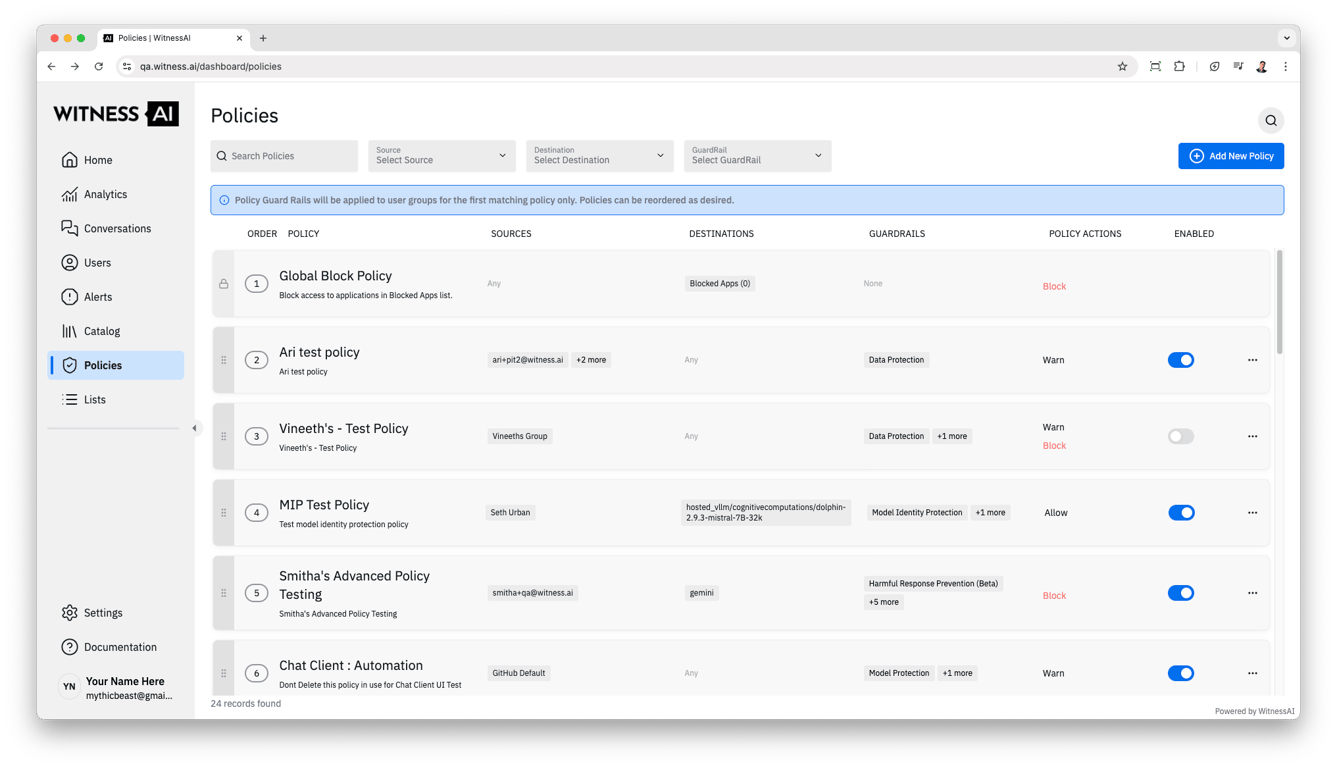
Task: Expand '+1 more' guardrails on Vineeth's - Test Policy
Action: pos(952,436)
